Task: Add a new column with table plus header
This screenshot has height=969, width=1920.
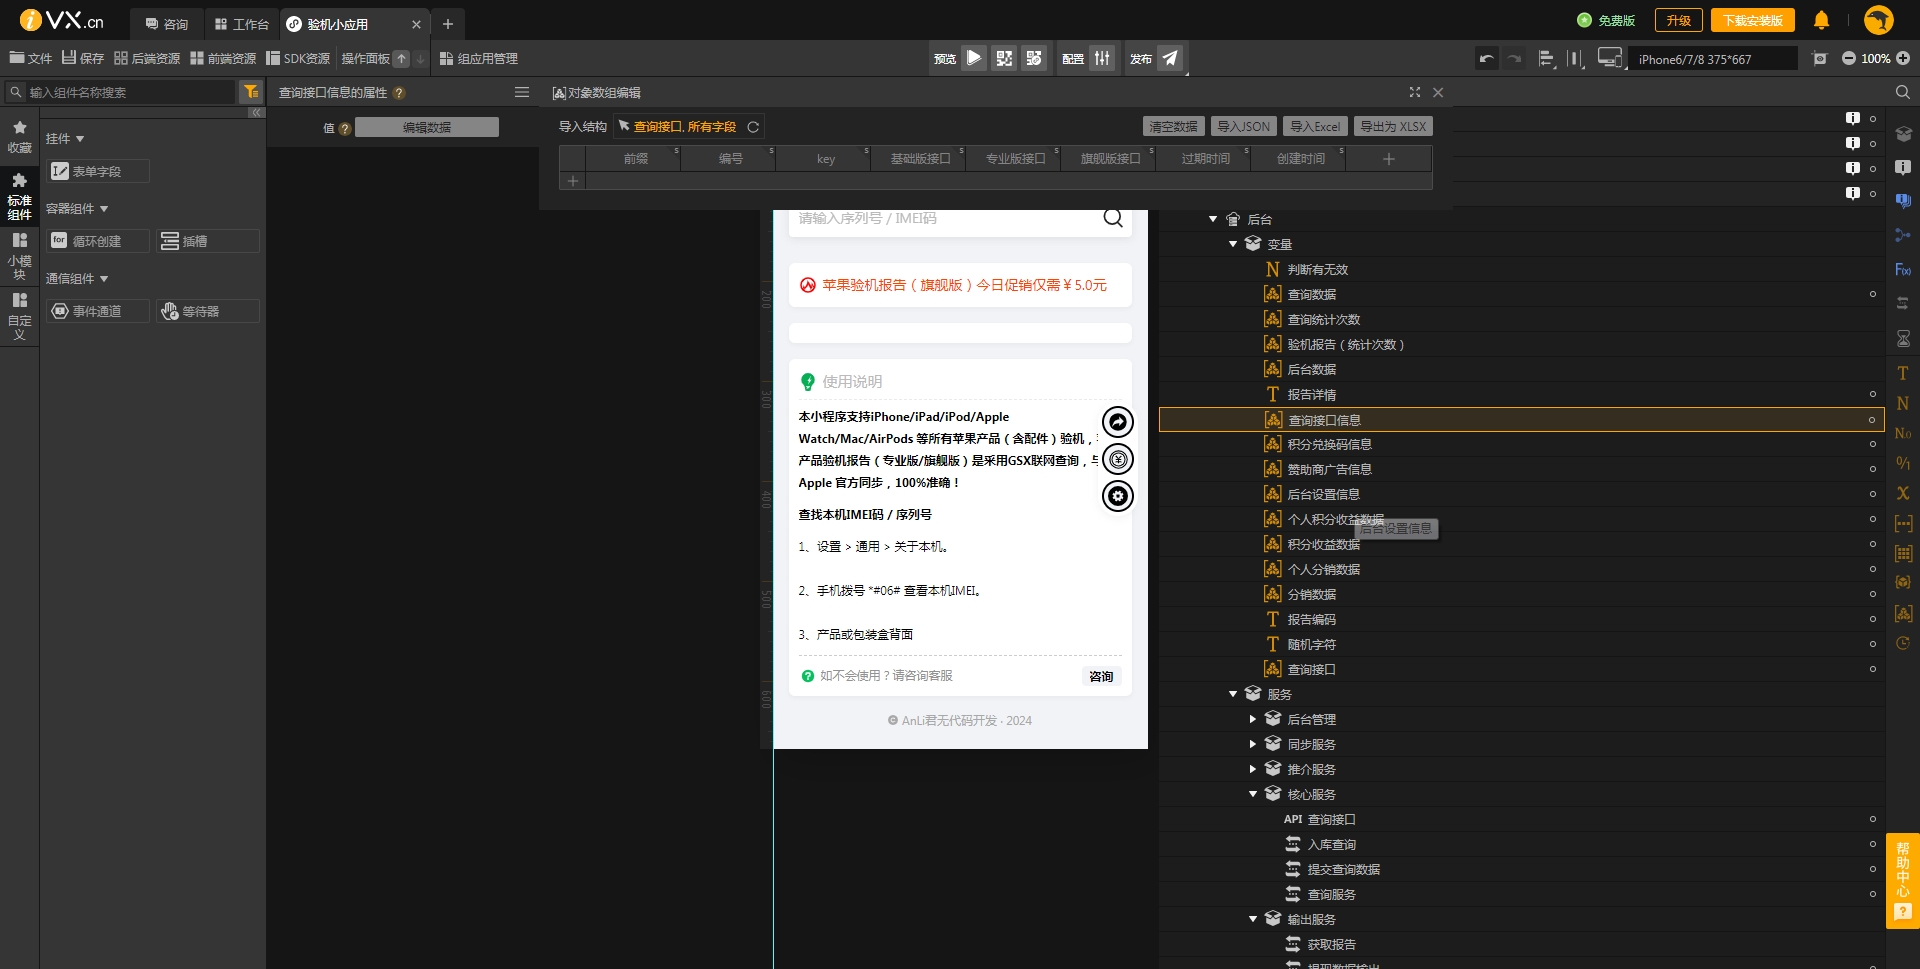Action: pyautogui.click(x=1389, y=159)
